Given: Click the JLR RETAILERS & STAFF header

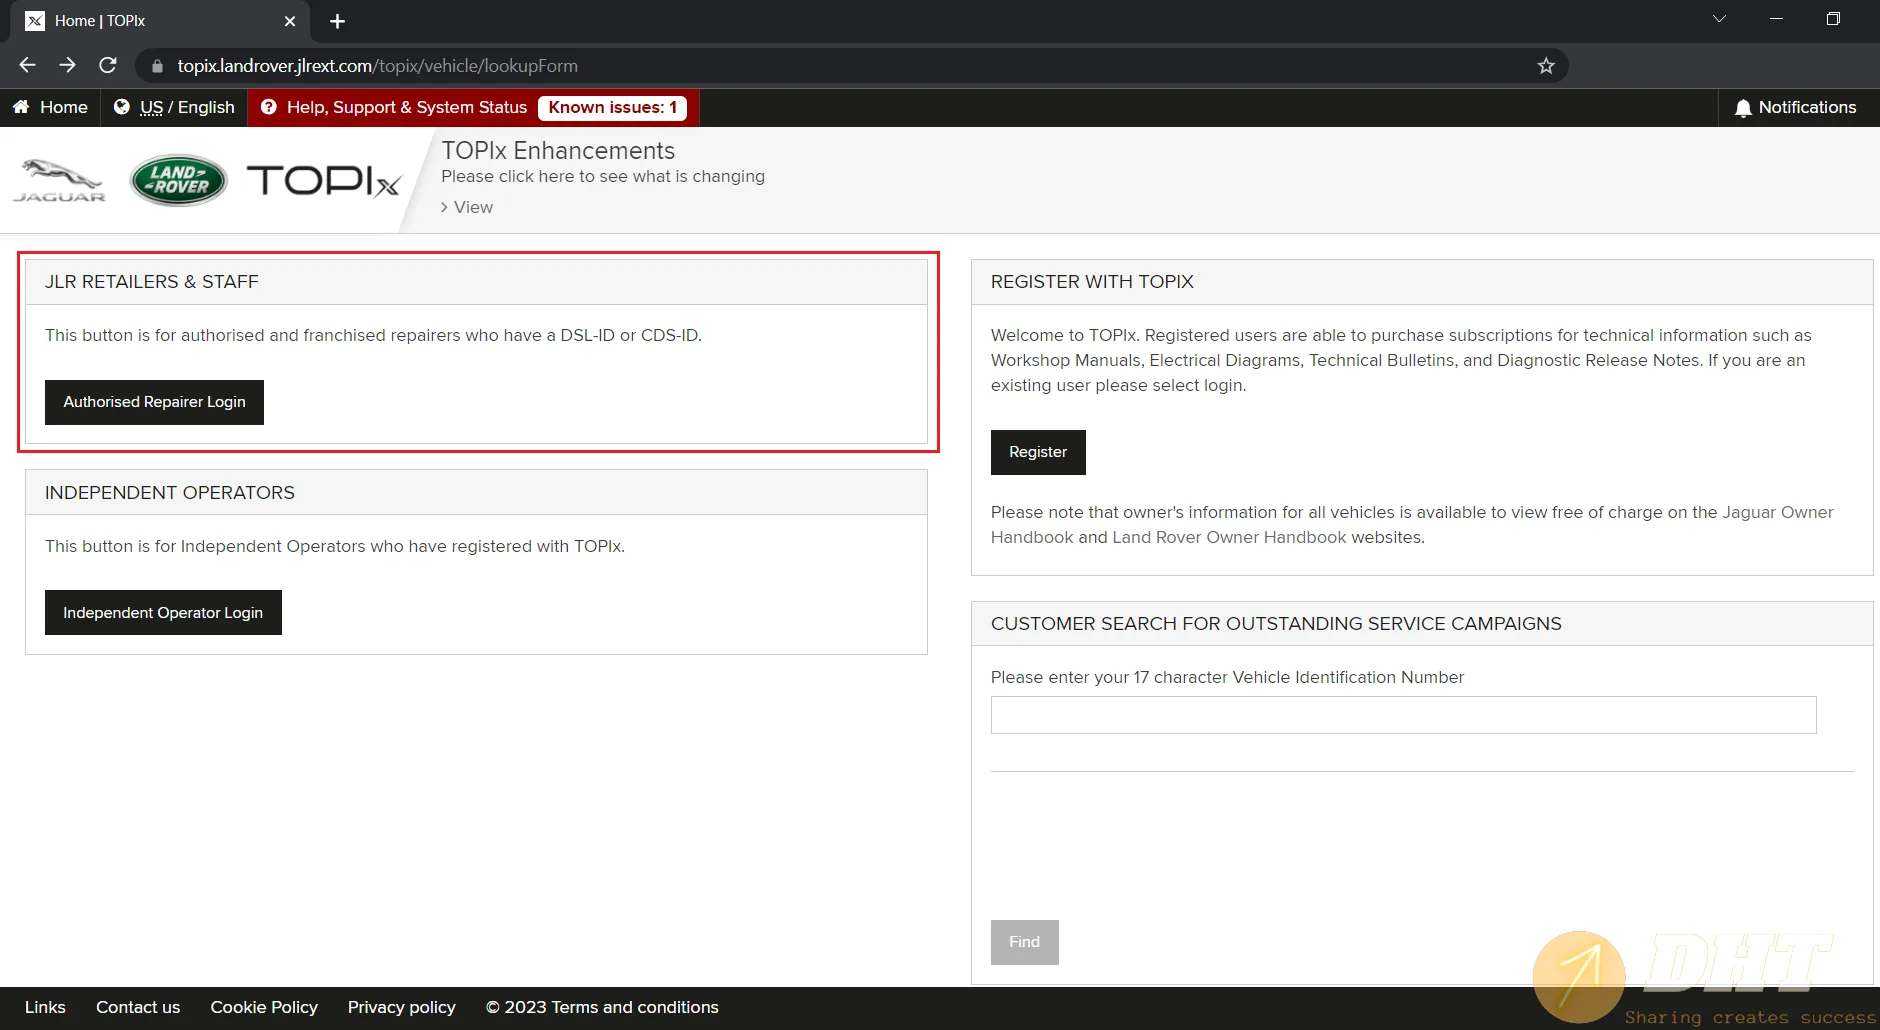Looking at the screenshot, I should [476, 282].
